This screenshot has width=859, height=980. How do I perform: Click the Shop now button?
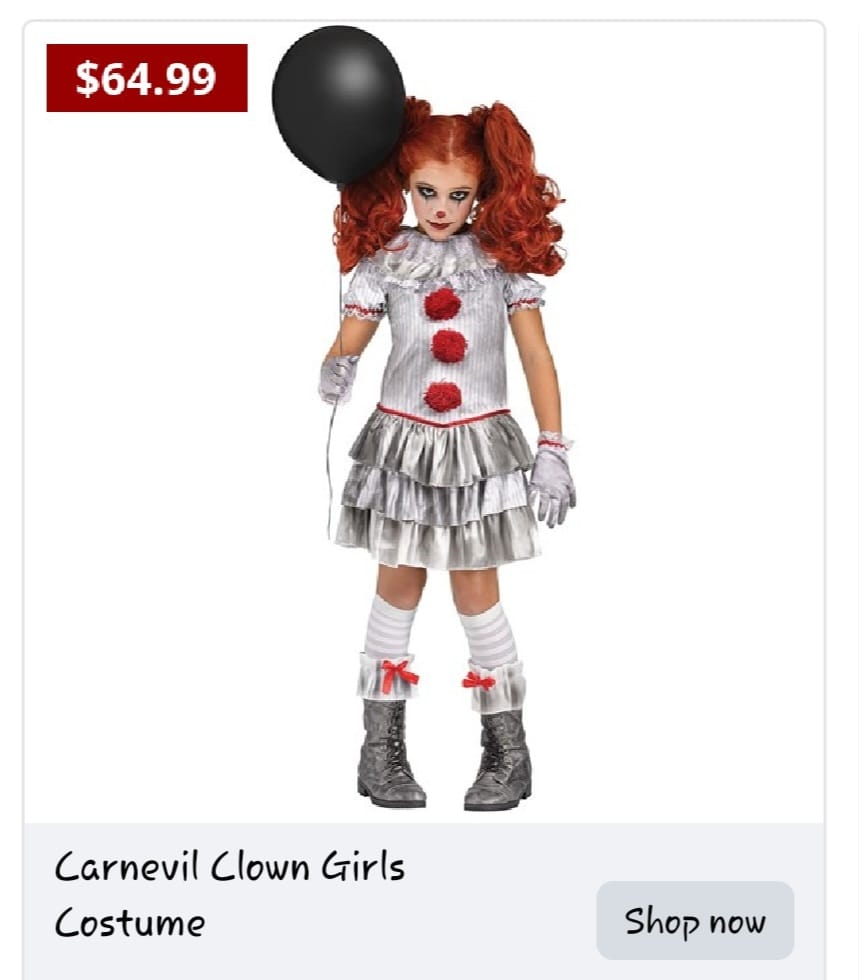[695, 920]
